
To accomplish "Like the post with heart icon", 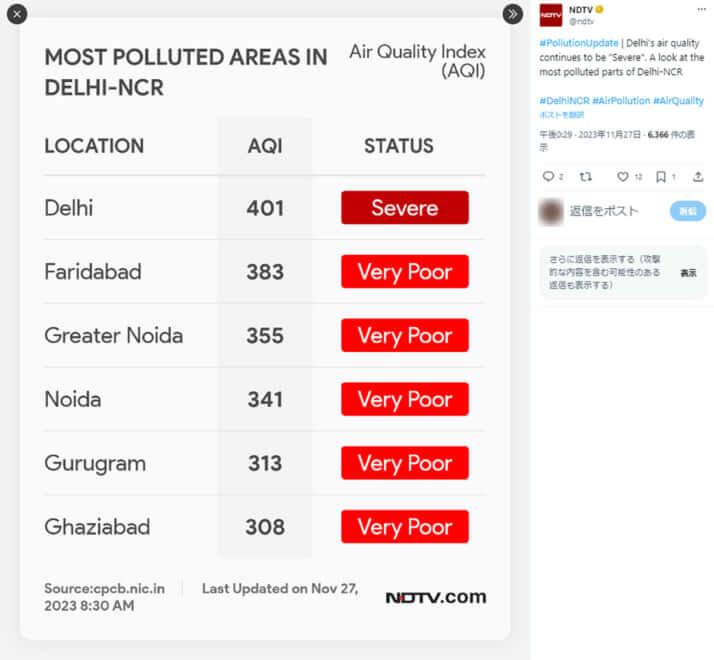I will [x=622, y=176].
